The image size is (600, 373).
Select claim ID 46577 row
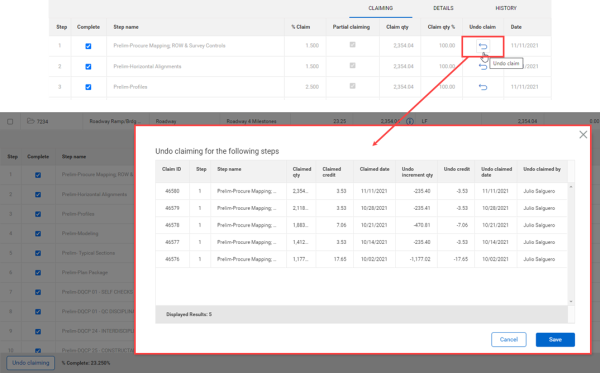[x=361, y=242]
